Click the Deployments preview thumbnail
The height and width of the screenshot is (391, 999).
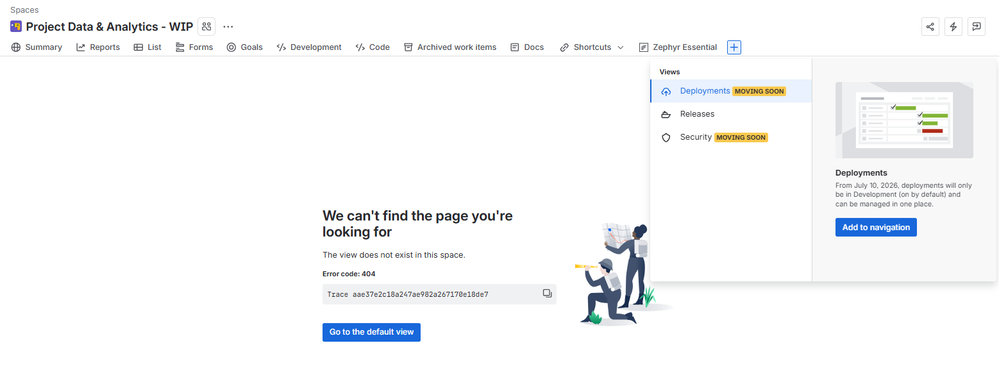[904, 120]
